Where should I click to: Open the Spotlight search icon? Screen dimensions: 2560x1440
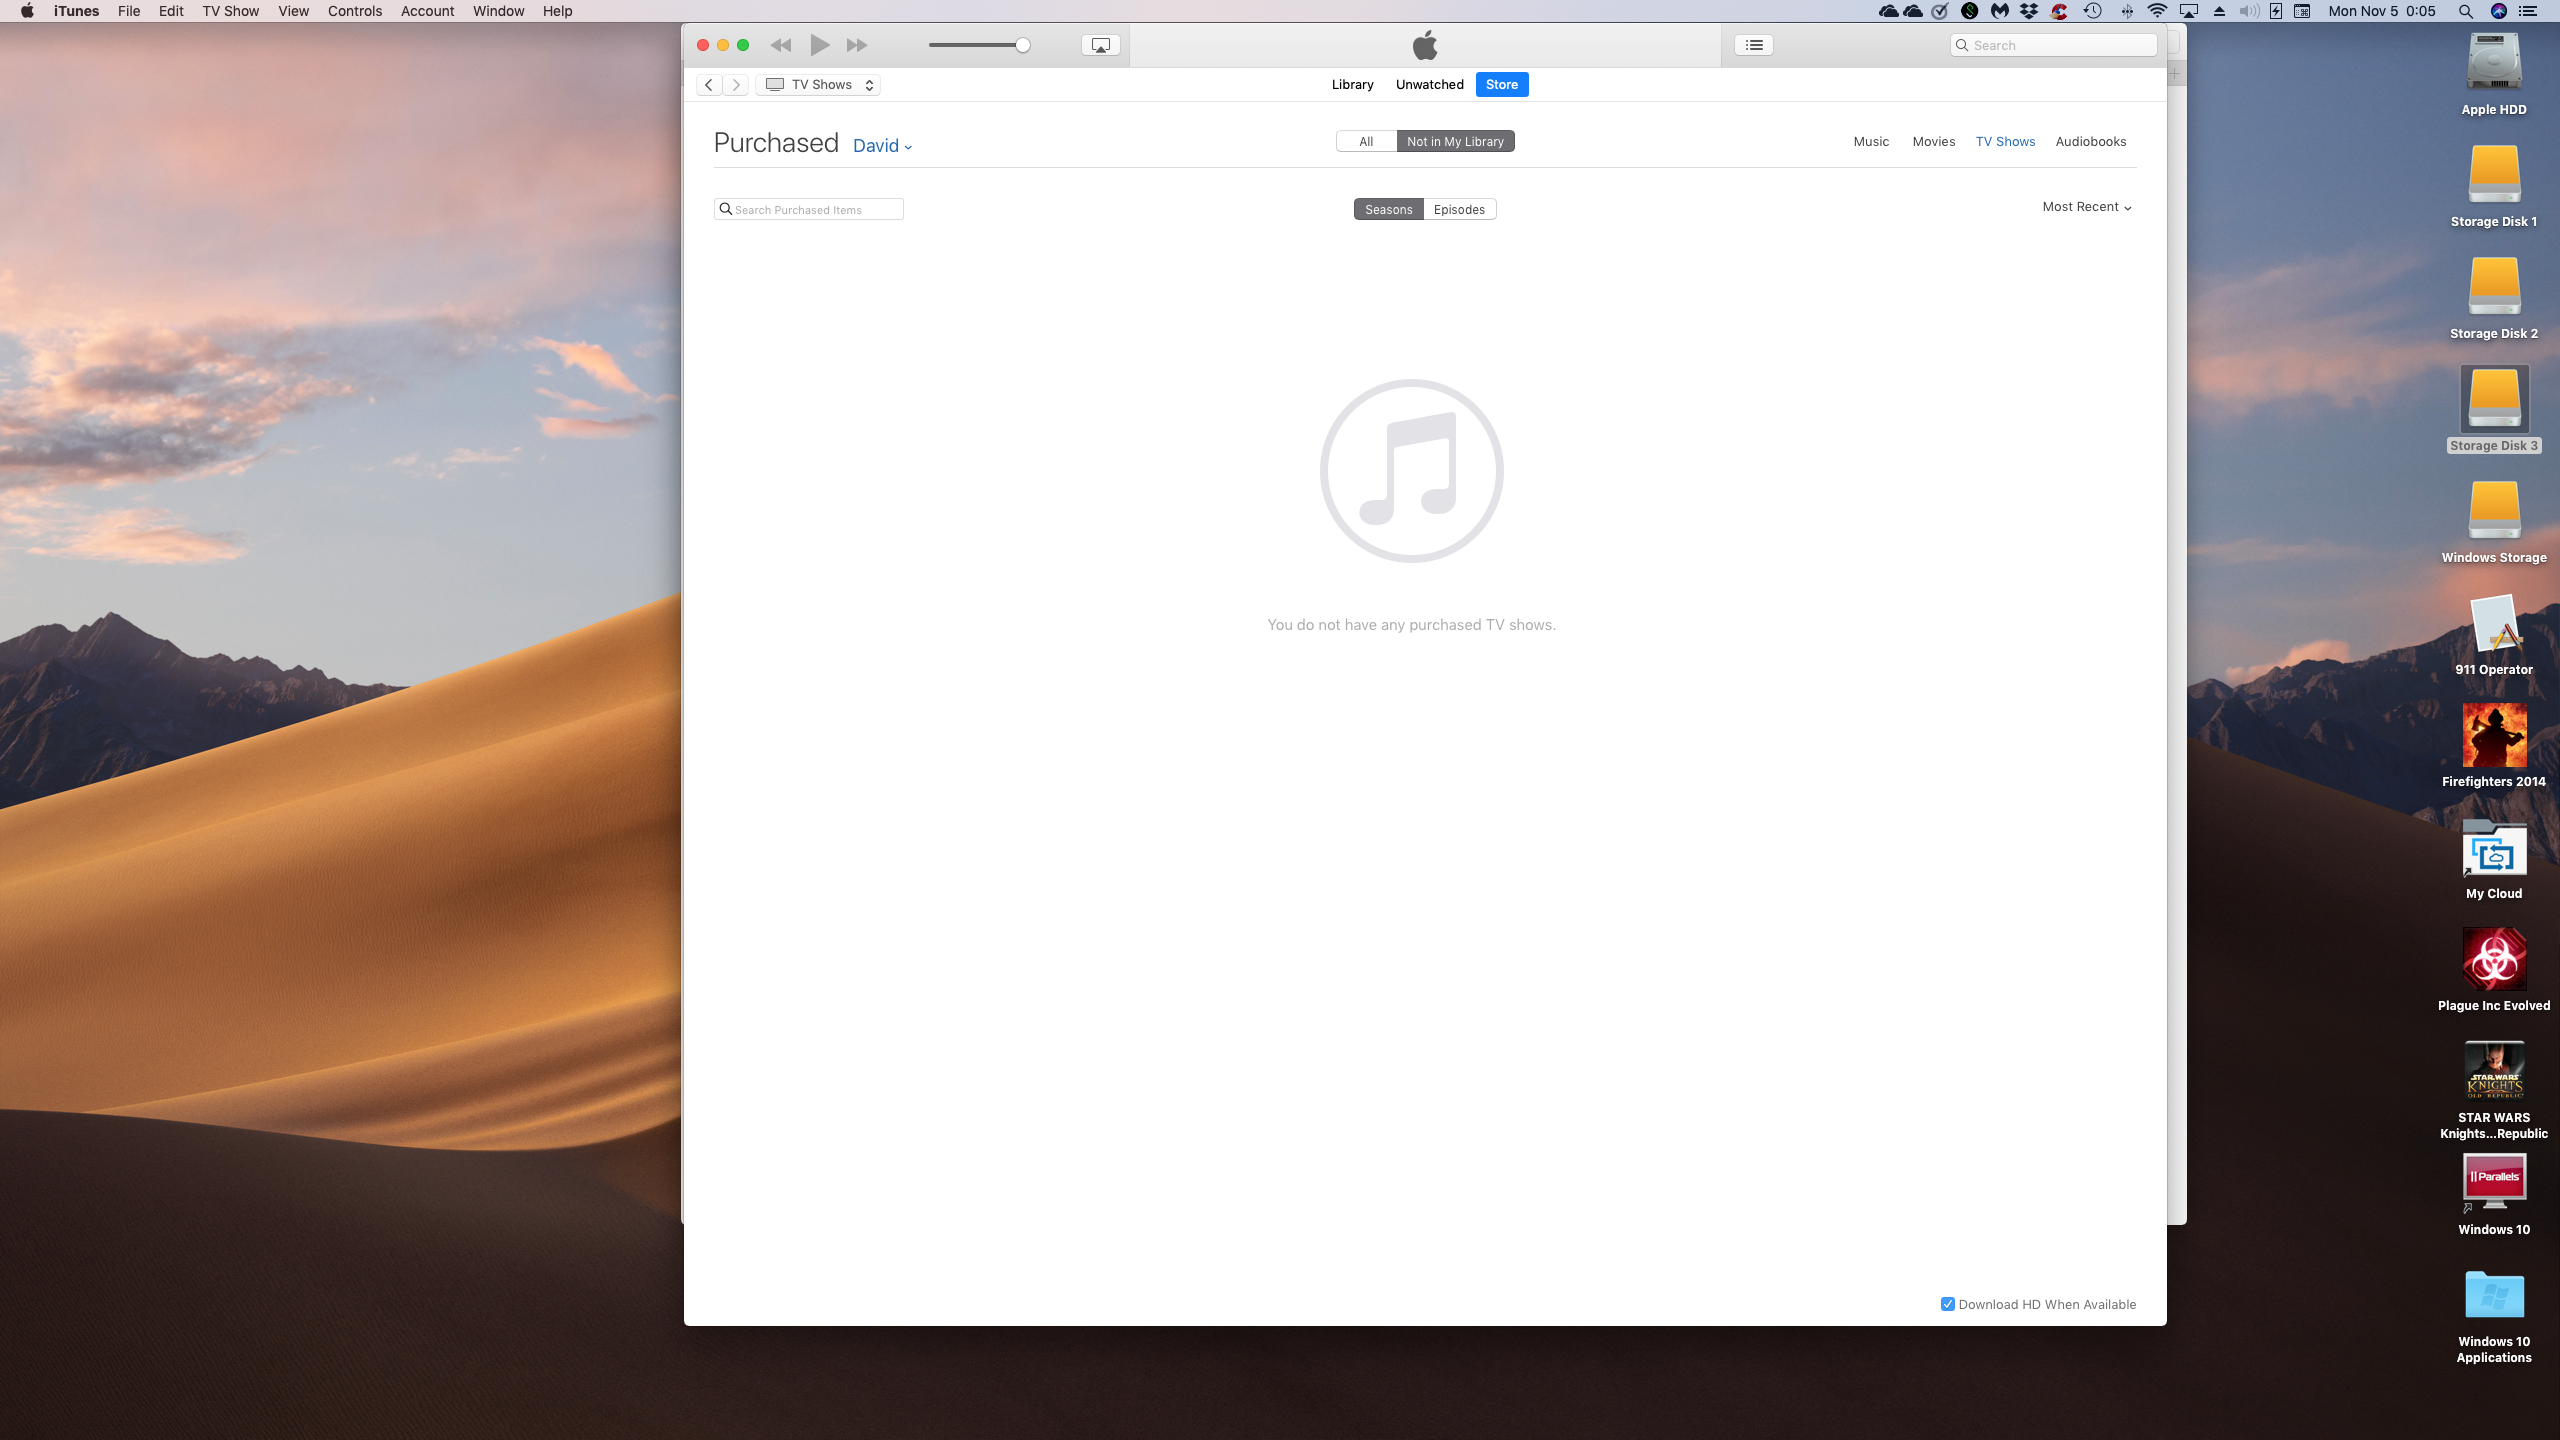(x=2466, y=11)
